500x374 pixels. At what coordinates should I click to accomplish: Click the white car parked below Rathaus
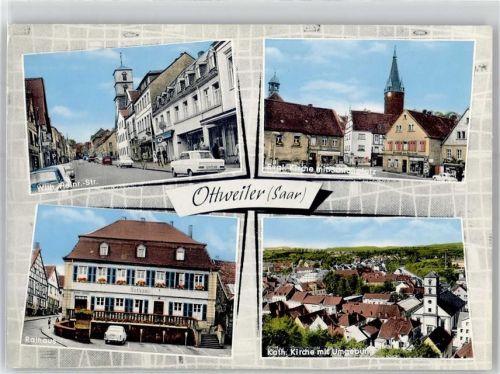coord(115,334)
